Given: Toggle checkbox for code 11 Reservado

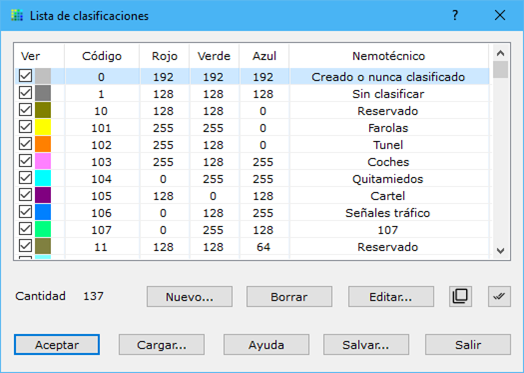Looking at the screenshot, I should (25, 246).
